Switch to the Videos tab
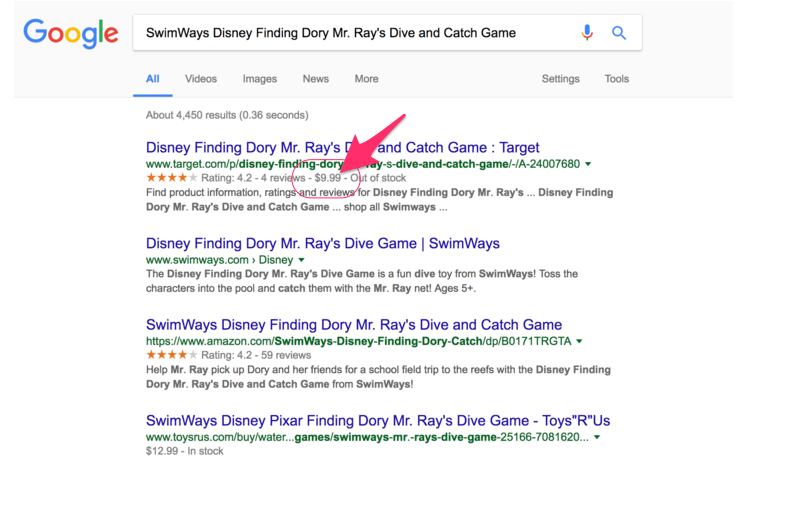This screenshot has width=786, height=510. click(x=201, y=79)
